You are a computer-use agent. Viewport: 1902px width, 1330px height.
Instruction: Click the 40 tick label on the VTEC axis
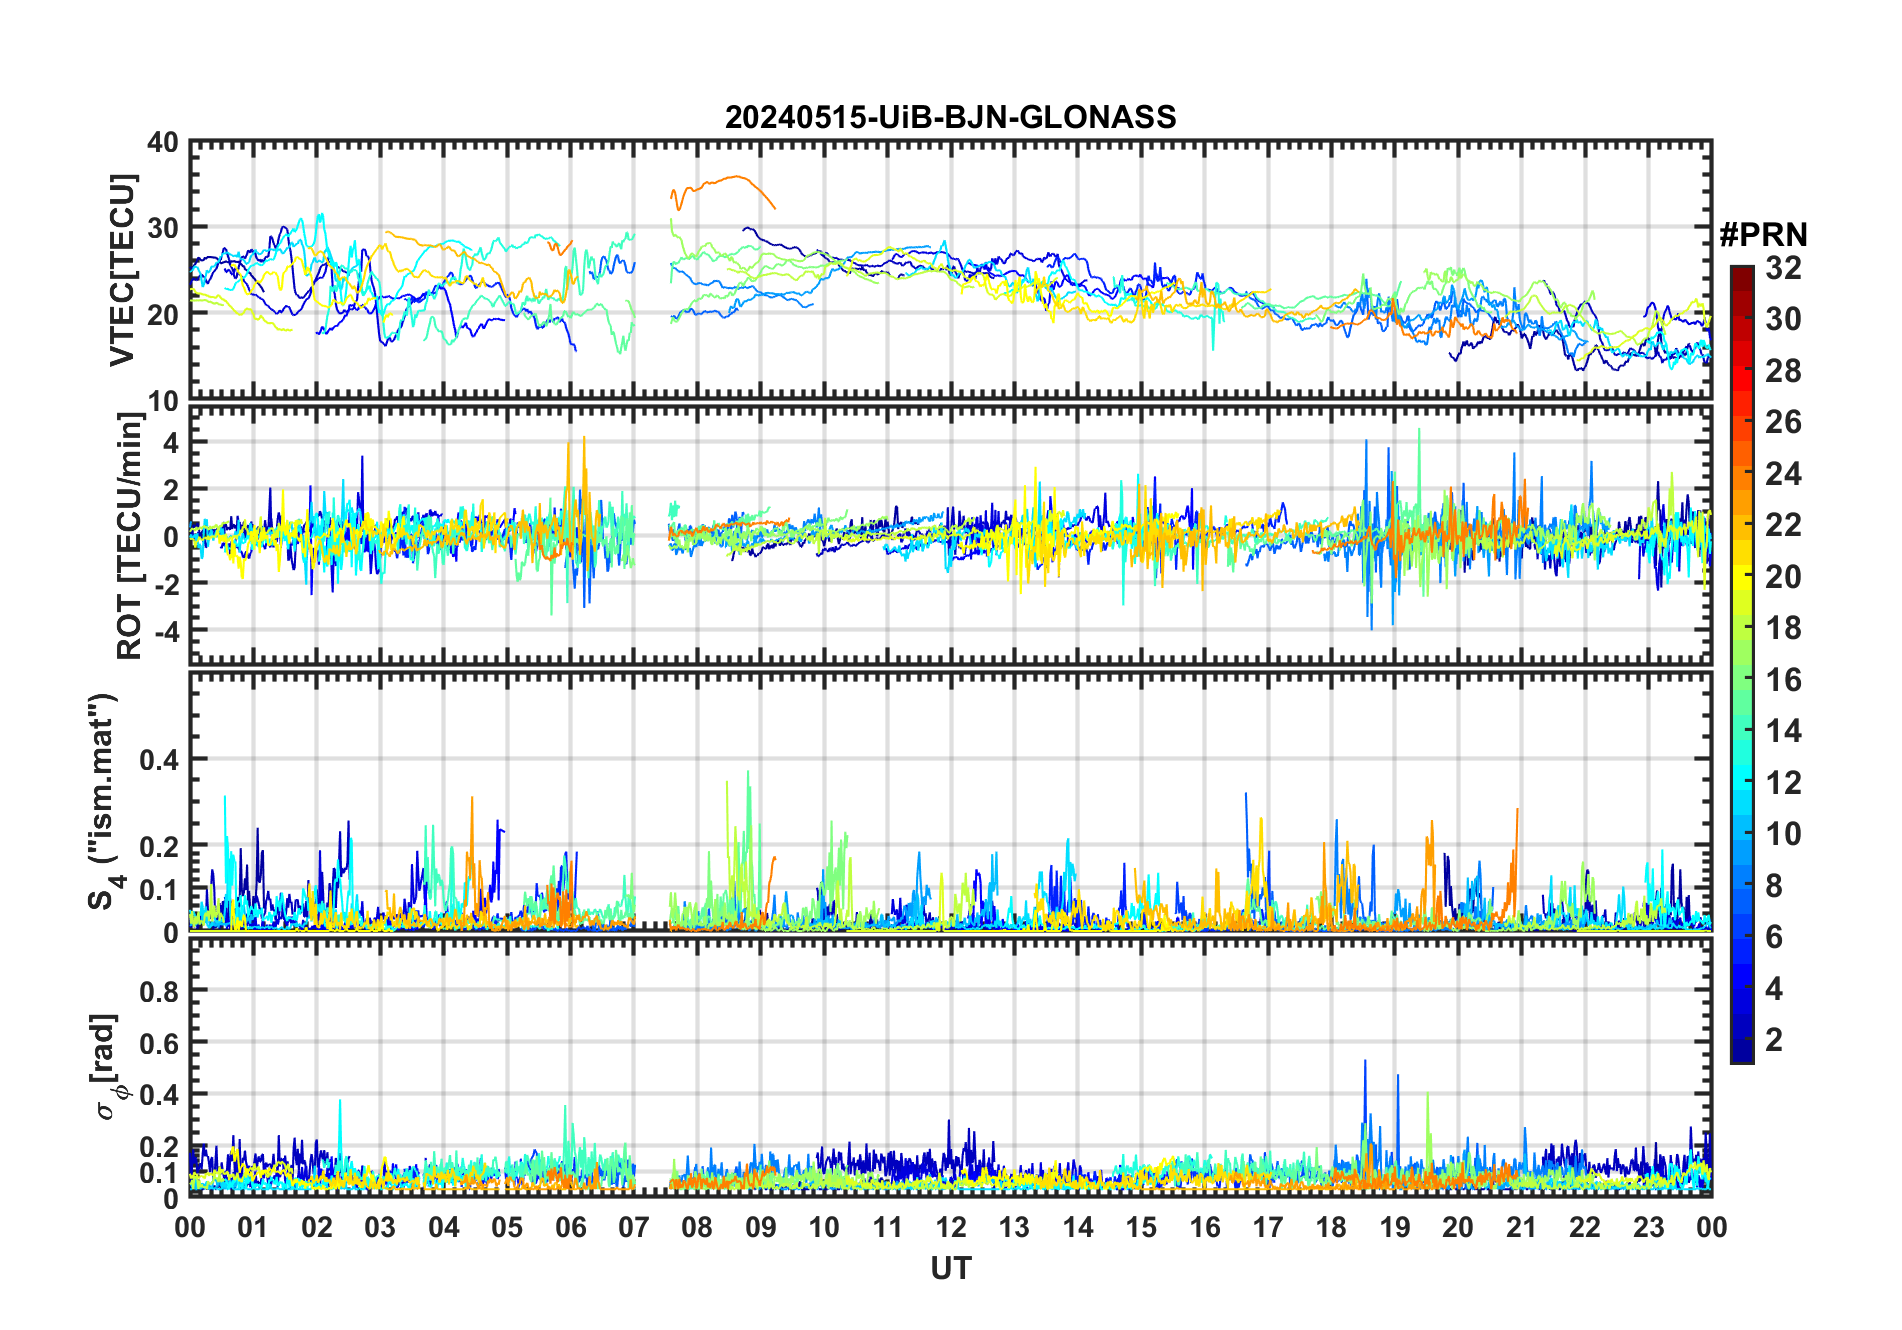click(162, 143)
